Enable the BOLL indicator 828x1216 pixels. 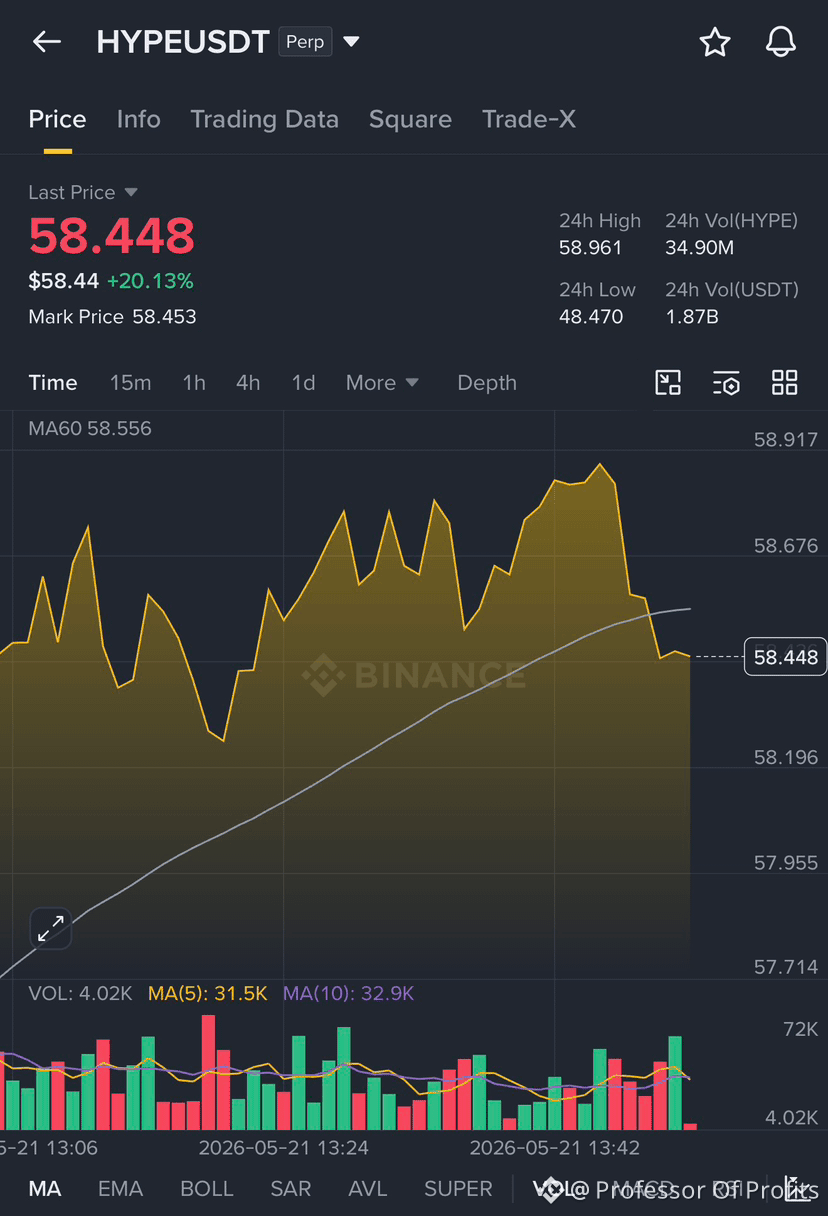[x=207, y=1189]
